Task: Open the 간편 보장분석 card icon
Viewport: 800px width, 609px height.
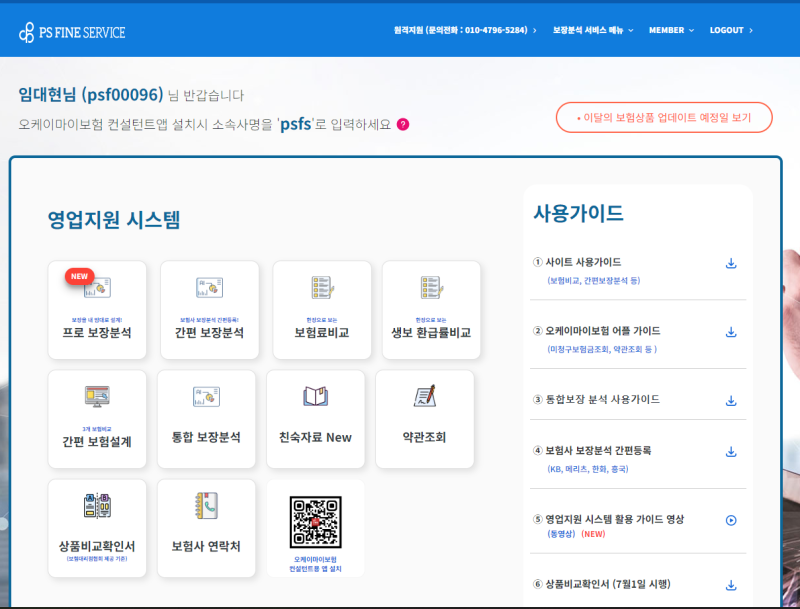Action: coord(210,287)
